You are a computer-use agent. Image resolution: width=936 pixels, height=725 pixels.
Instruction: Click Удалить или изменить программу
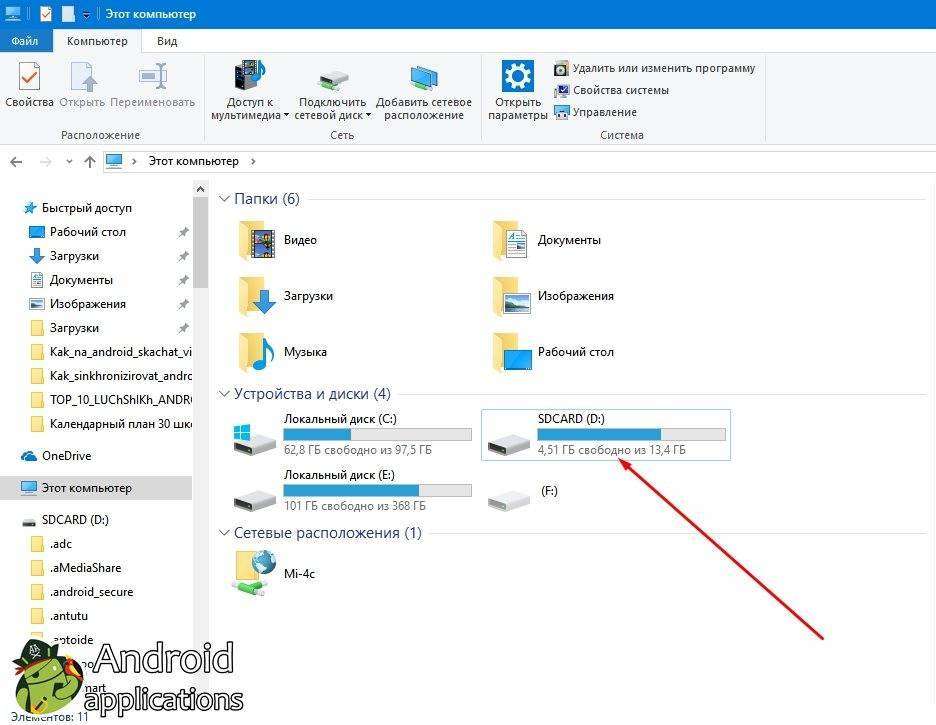(655, 68)
